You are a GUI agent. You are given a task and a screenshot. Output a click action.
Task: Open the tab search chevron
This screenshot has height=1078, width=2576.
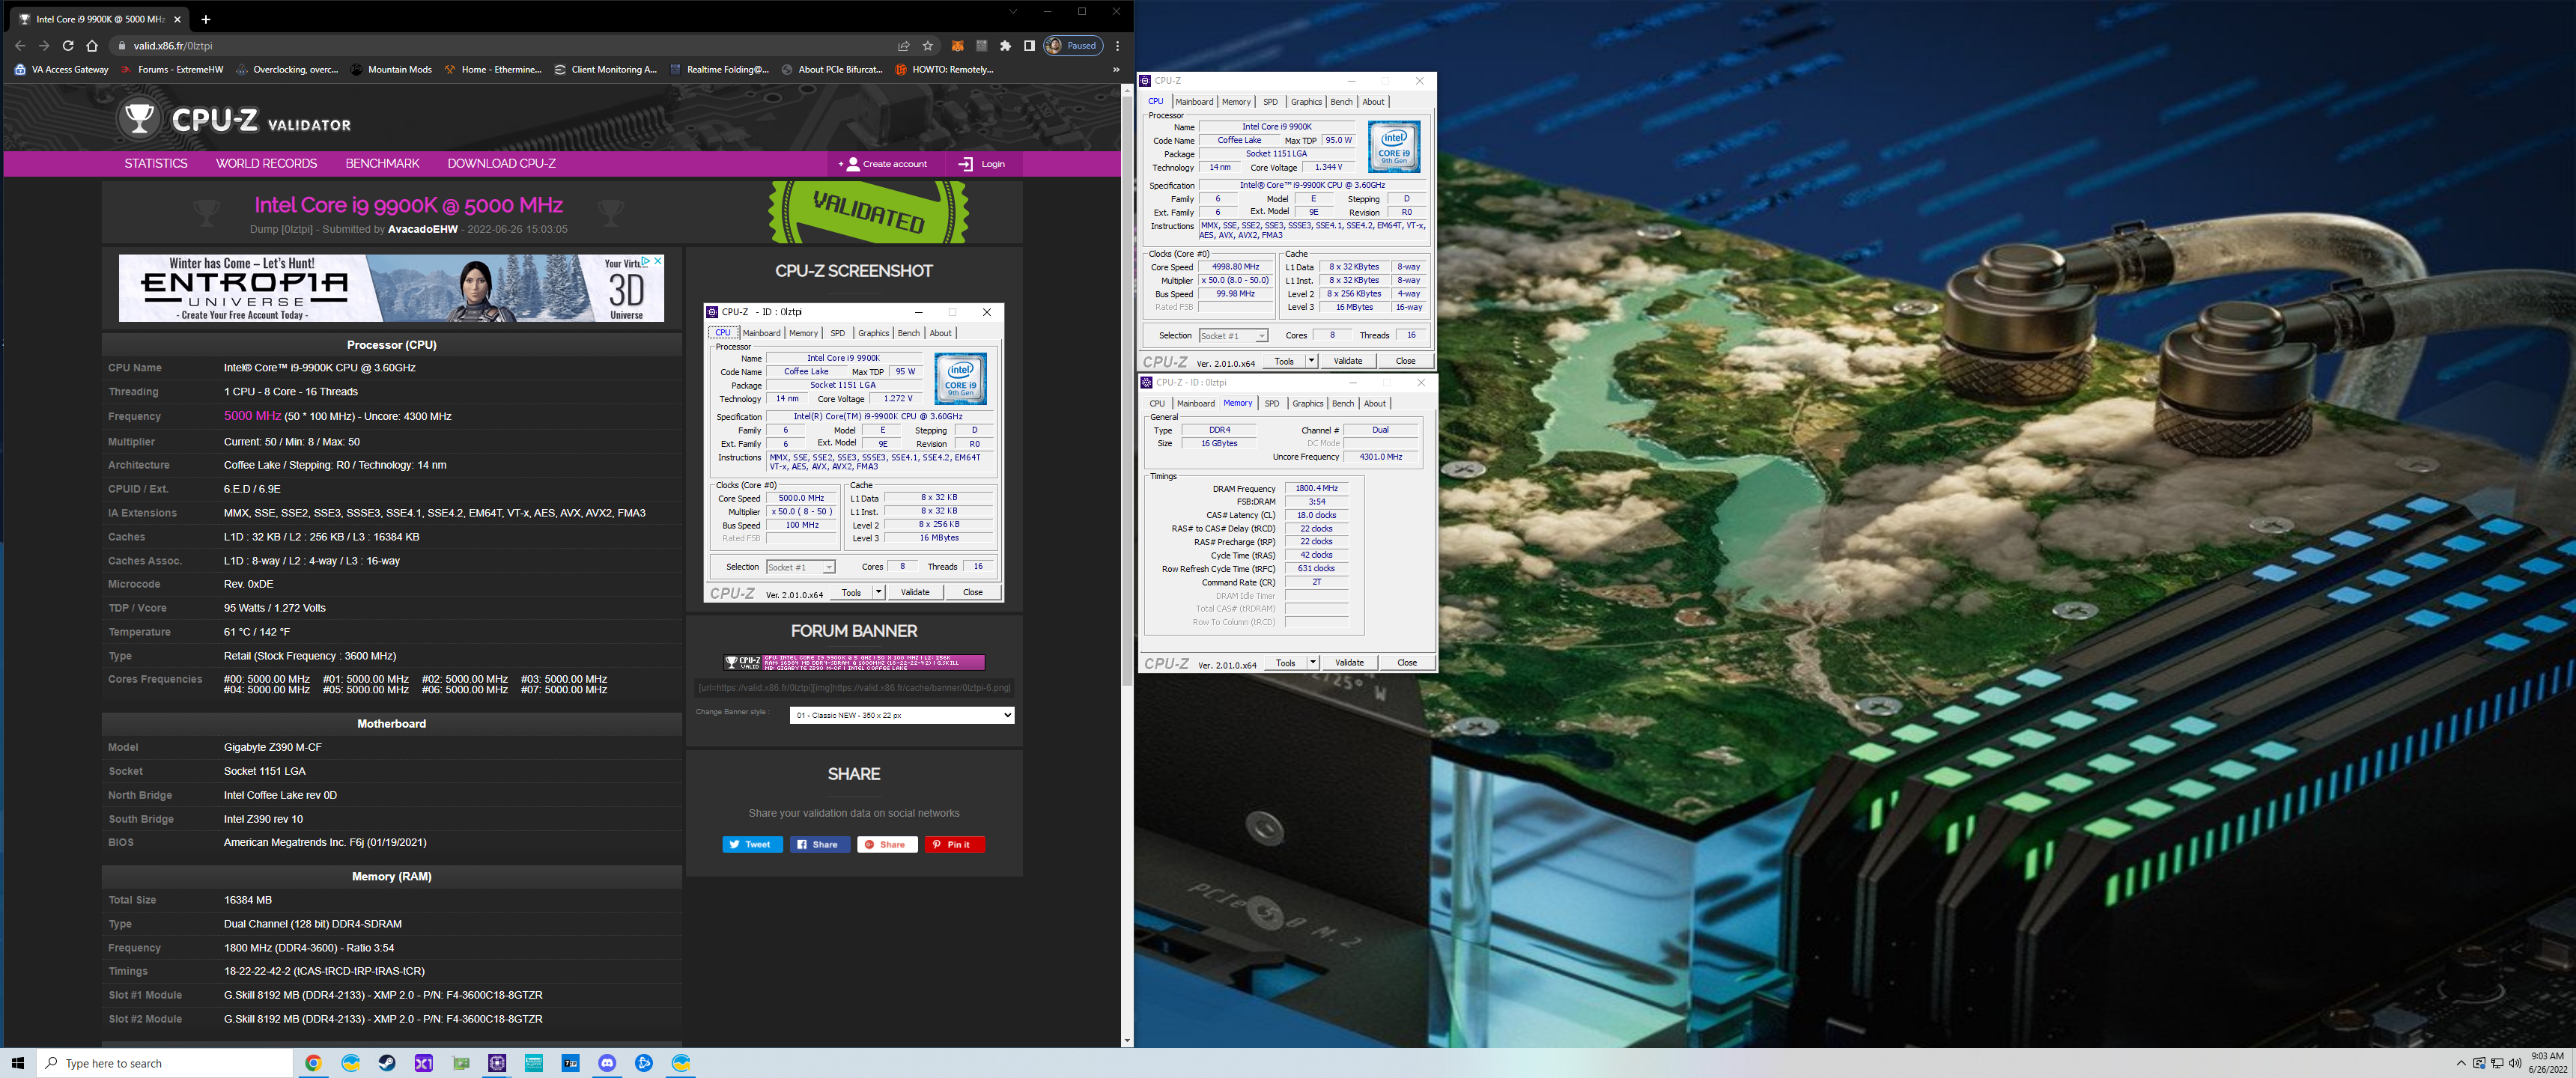click(1012, 12)
